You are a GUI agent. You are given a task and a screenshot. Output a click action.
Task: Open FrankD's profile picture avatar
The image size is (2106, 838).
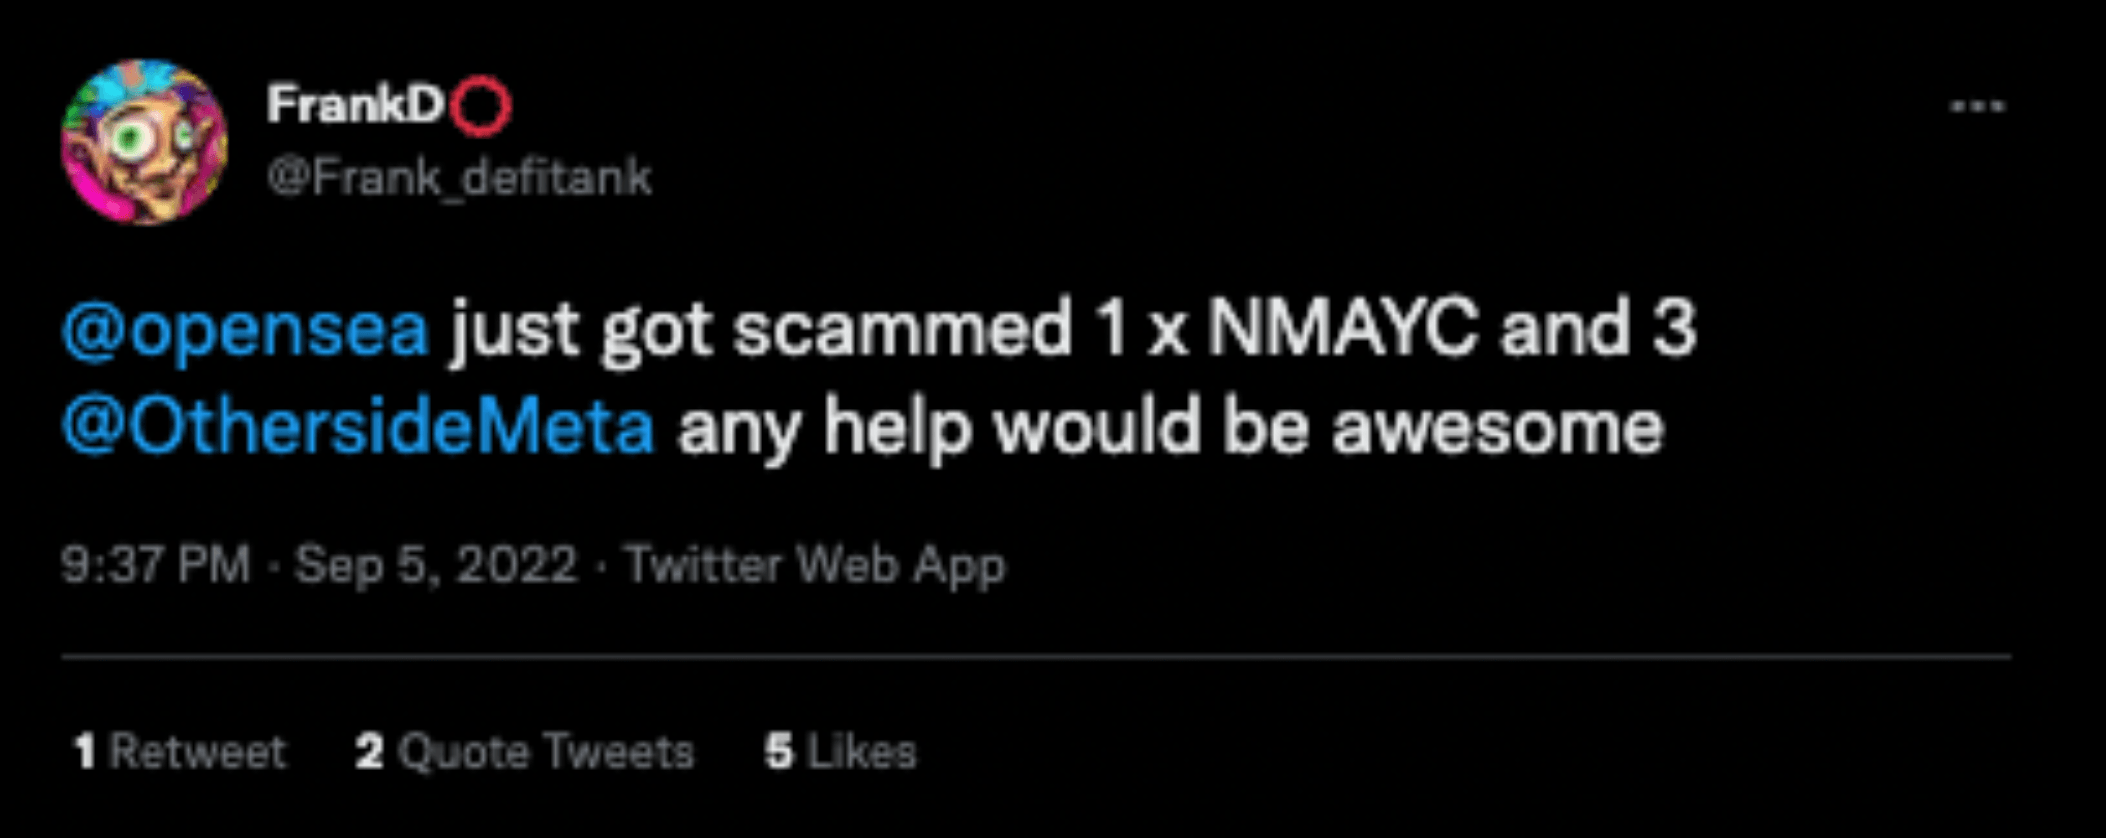pyautogui.click(x=144, y=141)
